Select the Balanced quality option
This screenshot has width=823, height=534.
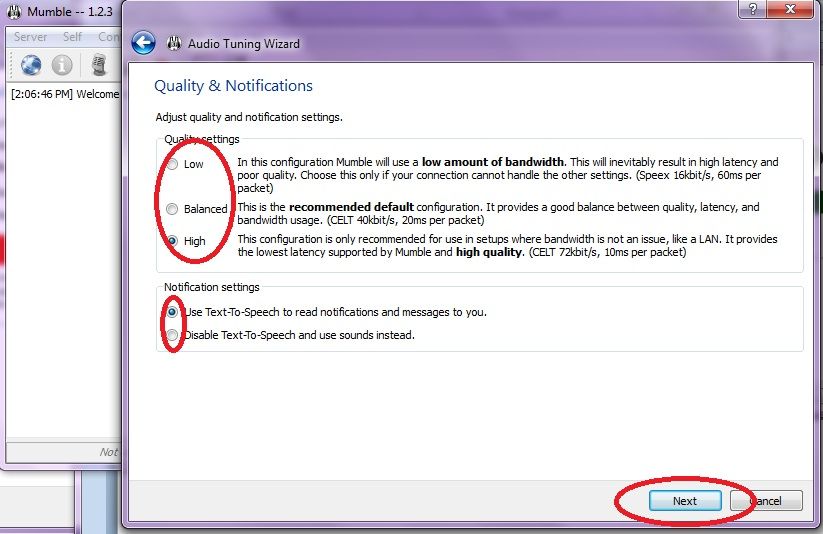click(x=172, y=209)
